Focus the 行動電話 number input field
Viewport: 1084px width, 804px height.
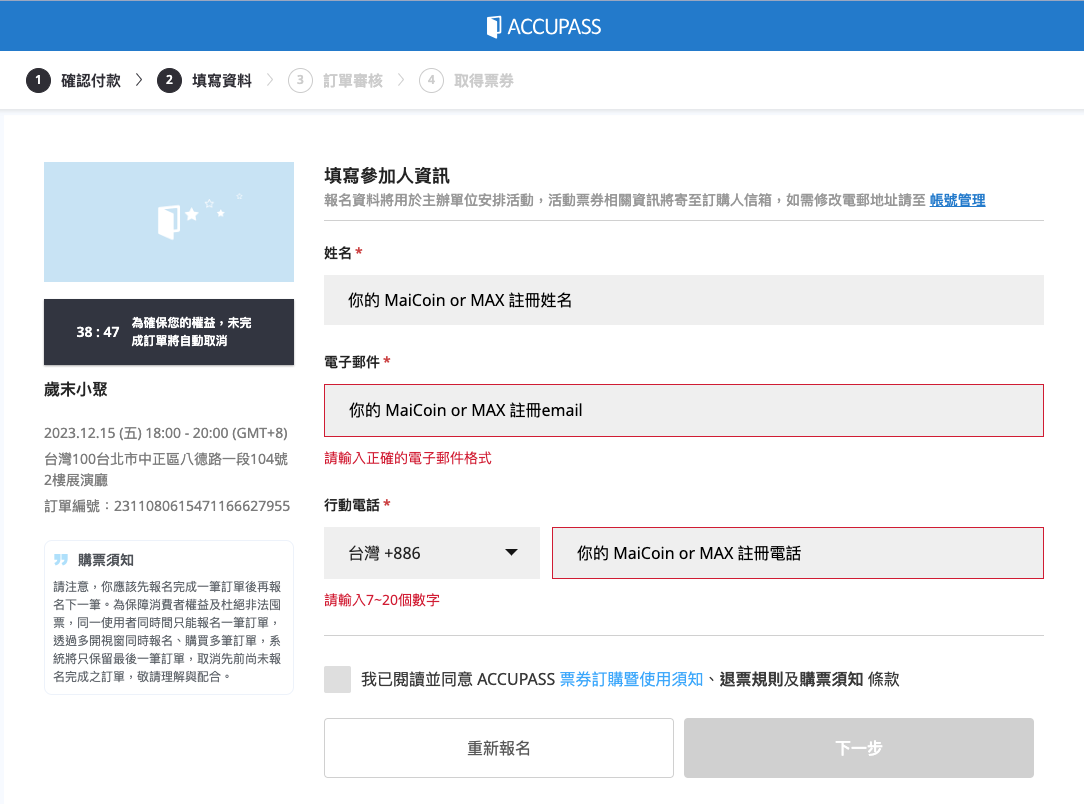click(797, 553)
